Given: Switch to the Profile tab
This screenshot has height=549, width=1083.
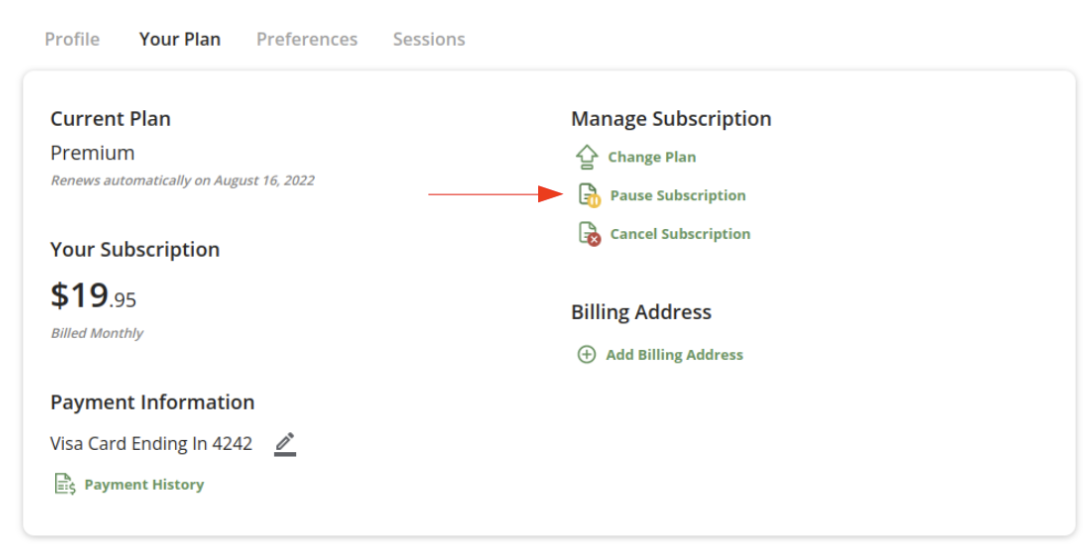Looking at the screenshot, I should (72, 39).
